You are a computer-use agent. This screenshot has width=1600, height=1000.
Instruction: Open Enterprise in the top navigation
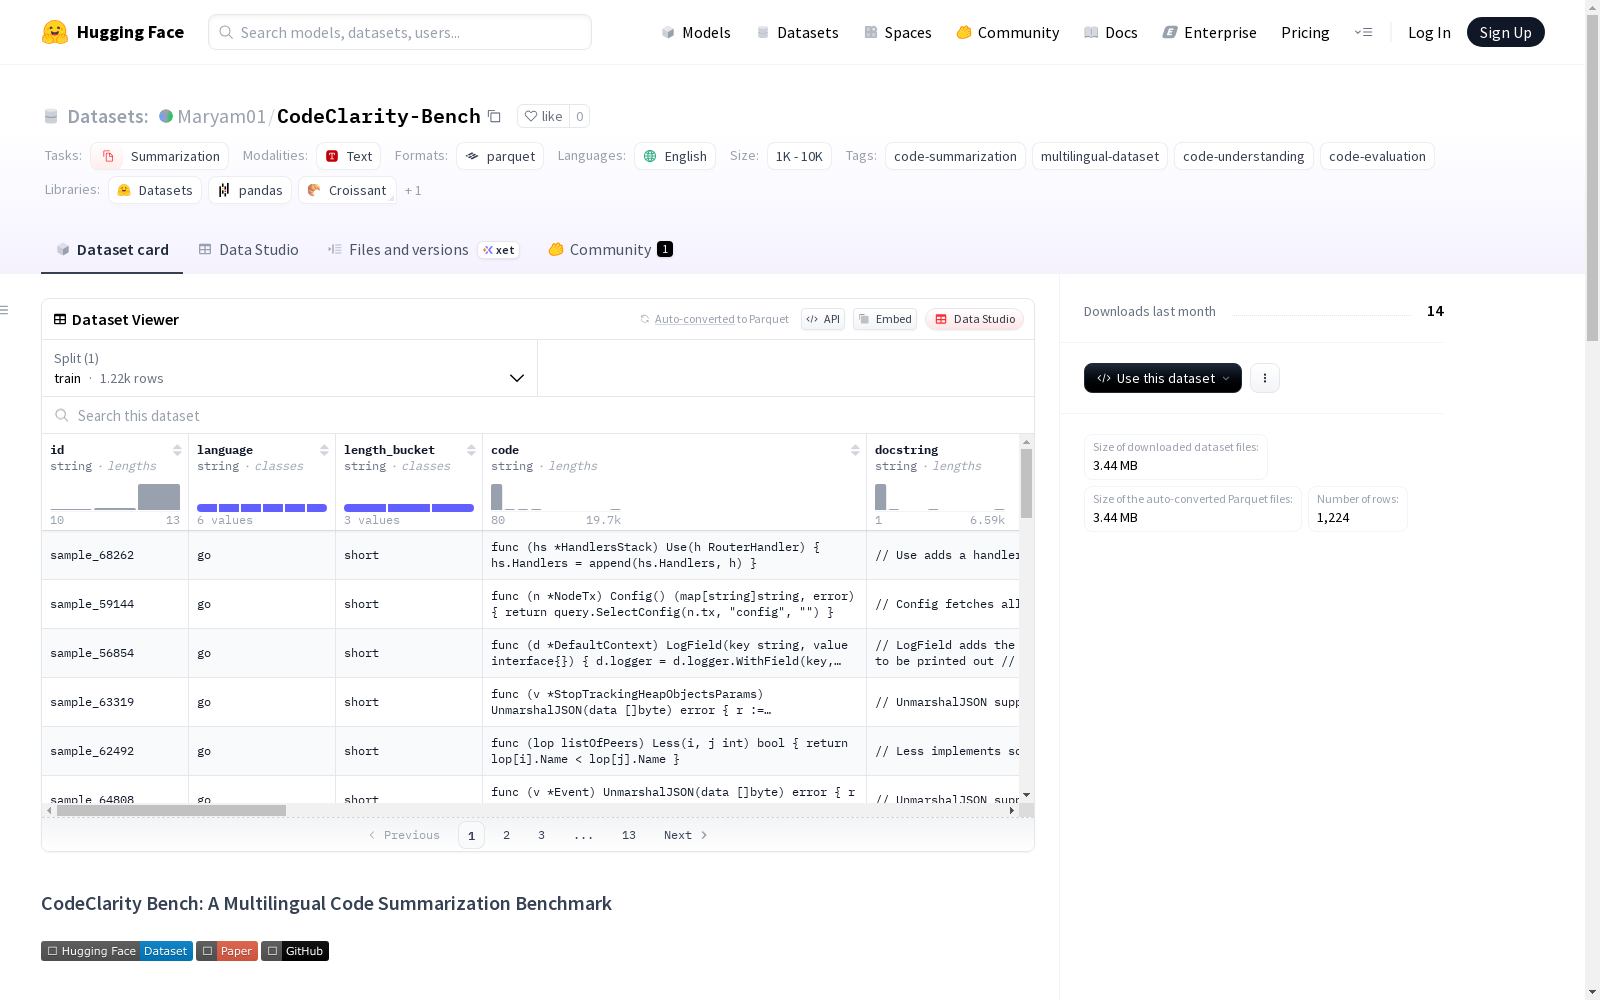pyautogui.click(x=1210, y=32)
